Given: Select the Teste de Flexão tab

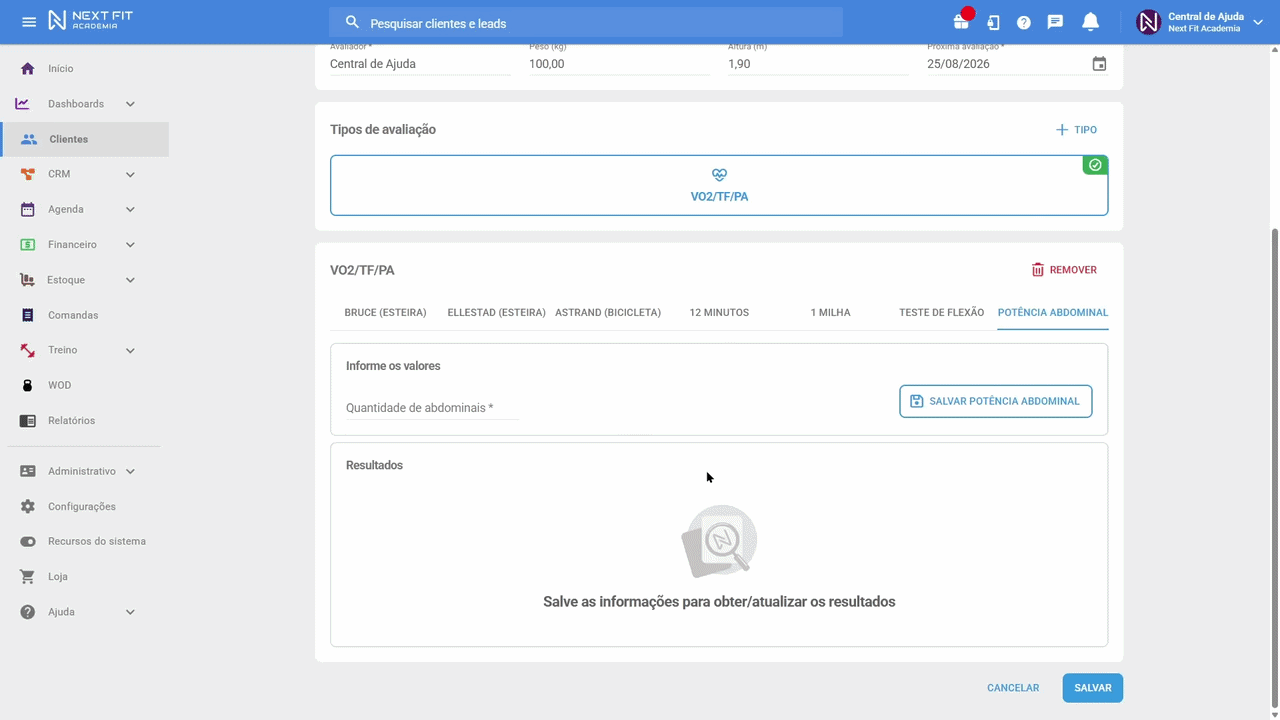Looking at the screenshot, I should [x=941, y=312].
